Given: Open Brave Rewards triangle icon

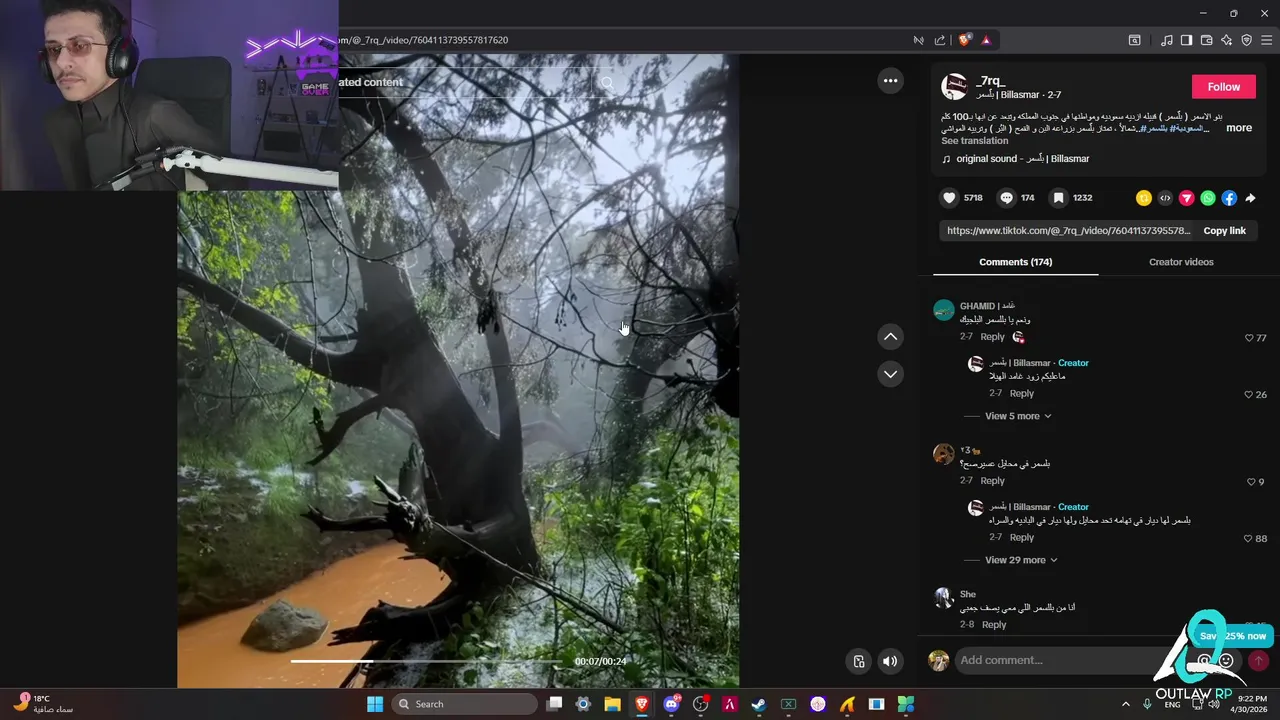Looking at the screenshot, I should tap(986, 40).
